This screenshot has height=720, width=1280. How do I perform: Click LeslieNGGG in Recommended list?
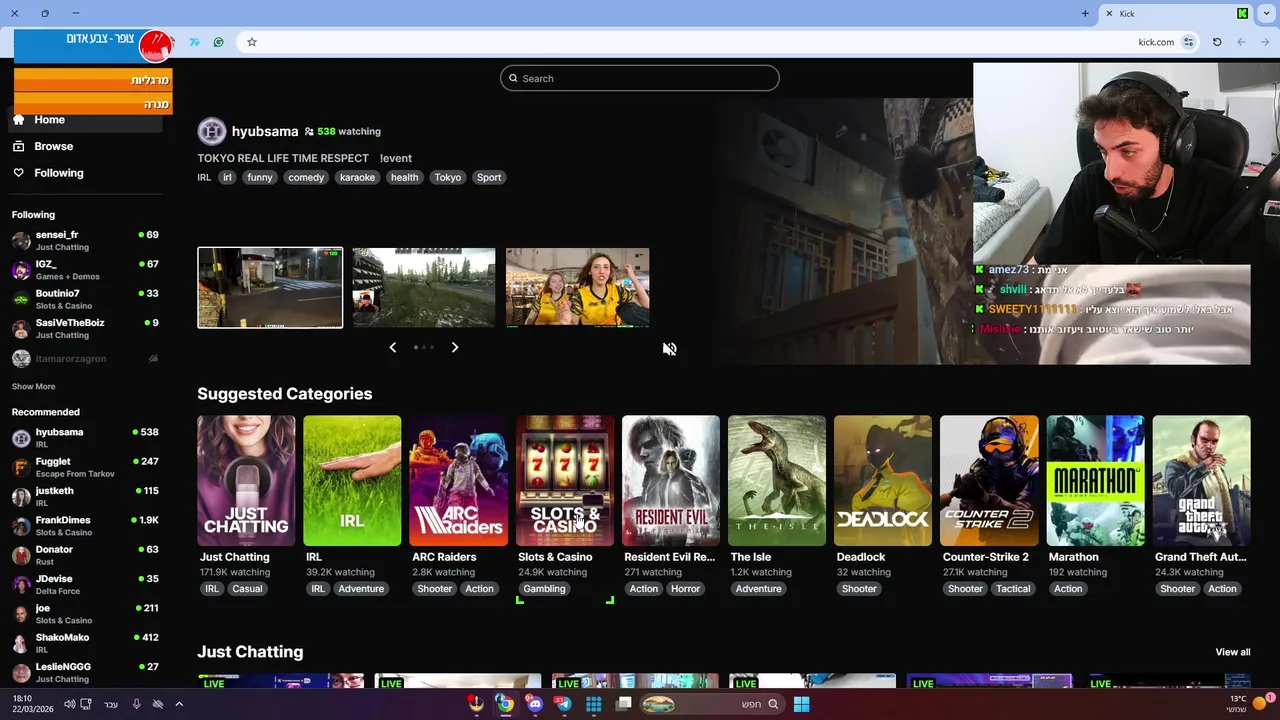[86, 672]
